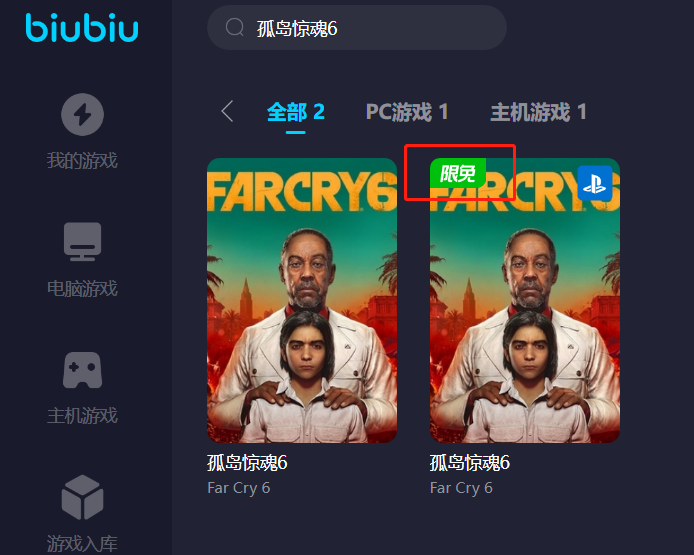Go back with the left chevron arrow
The height and width of the screenshot is (555, 694).
click(227, 111)
